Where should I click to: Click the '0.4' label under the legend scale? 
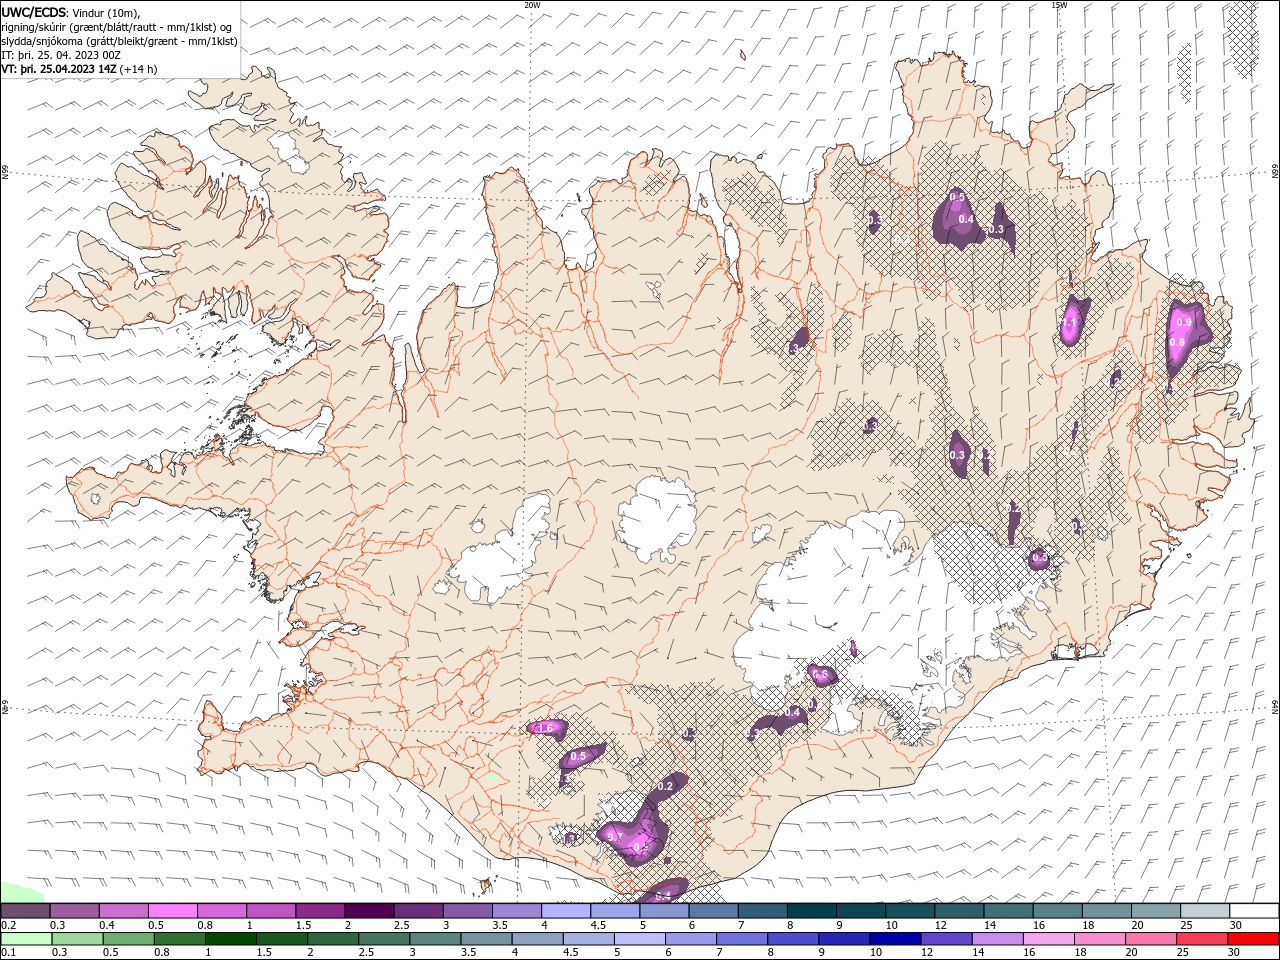107,925
